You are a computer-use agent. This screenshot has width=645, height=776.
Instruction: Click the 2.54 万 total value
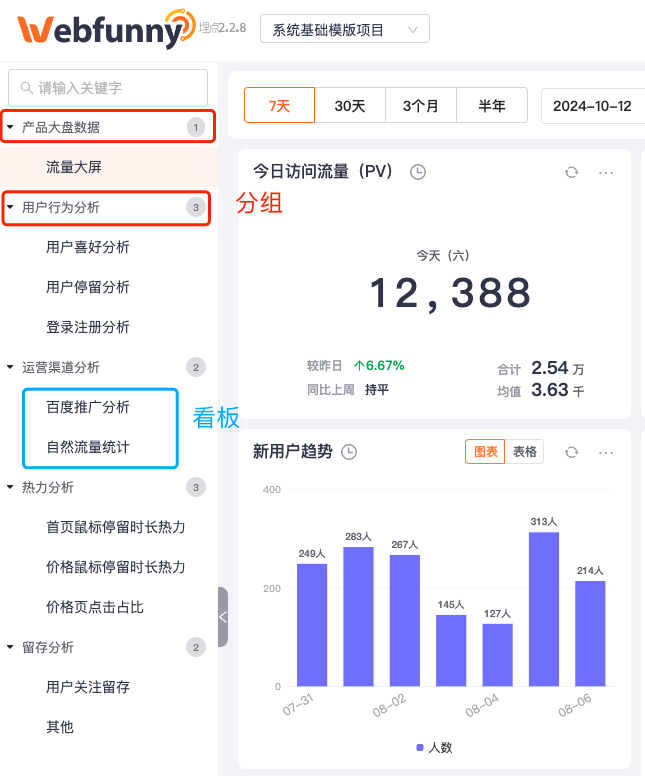click(x=557, y=368)
